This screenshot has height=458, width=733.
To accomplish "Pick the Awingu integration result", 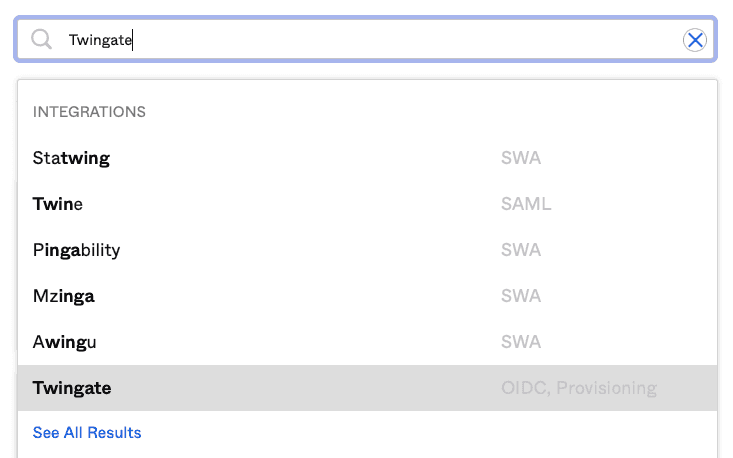I will point(65,342).
